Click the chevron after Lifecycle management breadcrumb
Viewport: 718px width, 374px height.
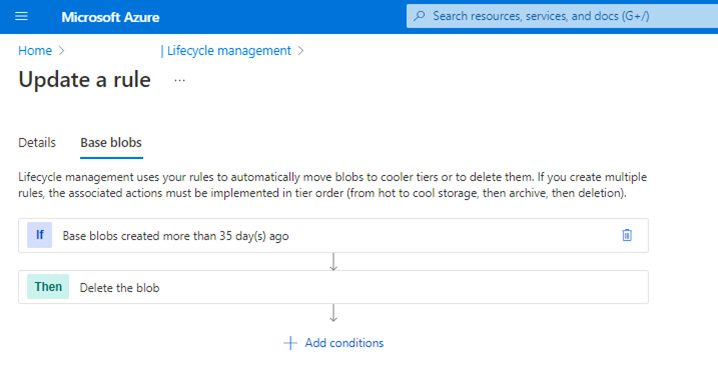pos(300,50)
